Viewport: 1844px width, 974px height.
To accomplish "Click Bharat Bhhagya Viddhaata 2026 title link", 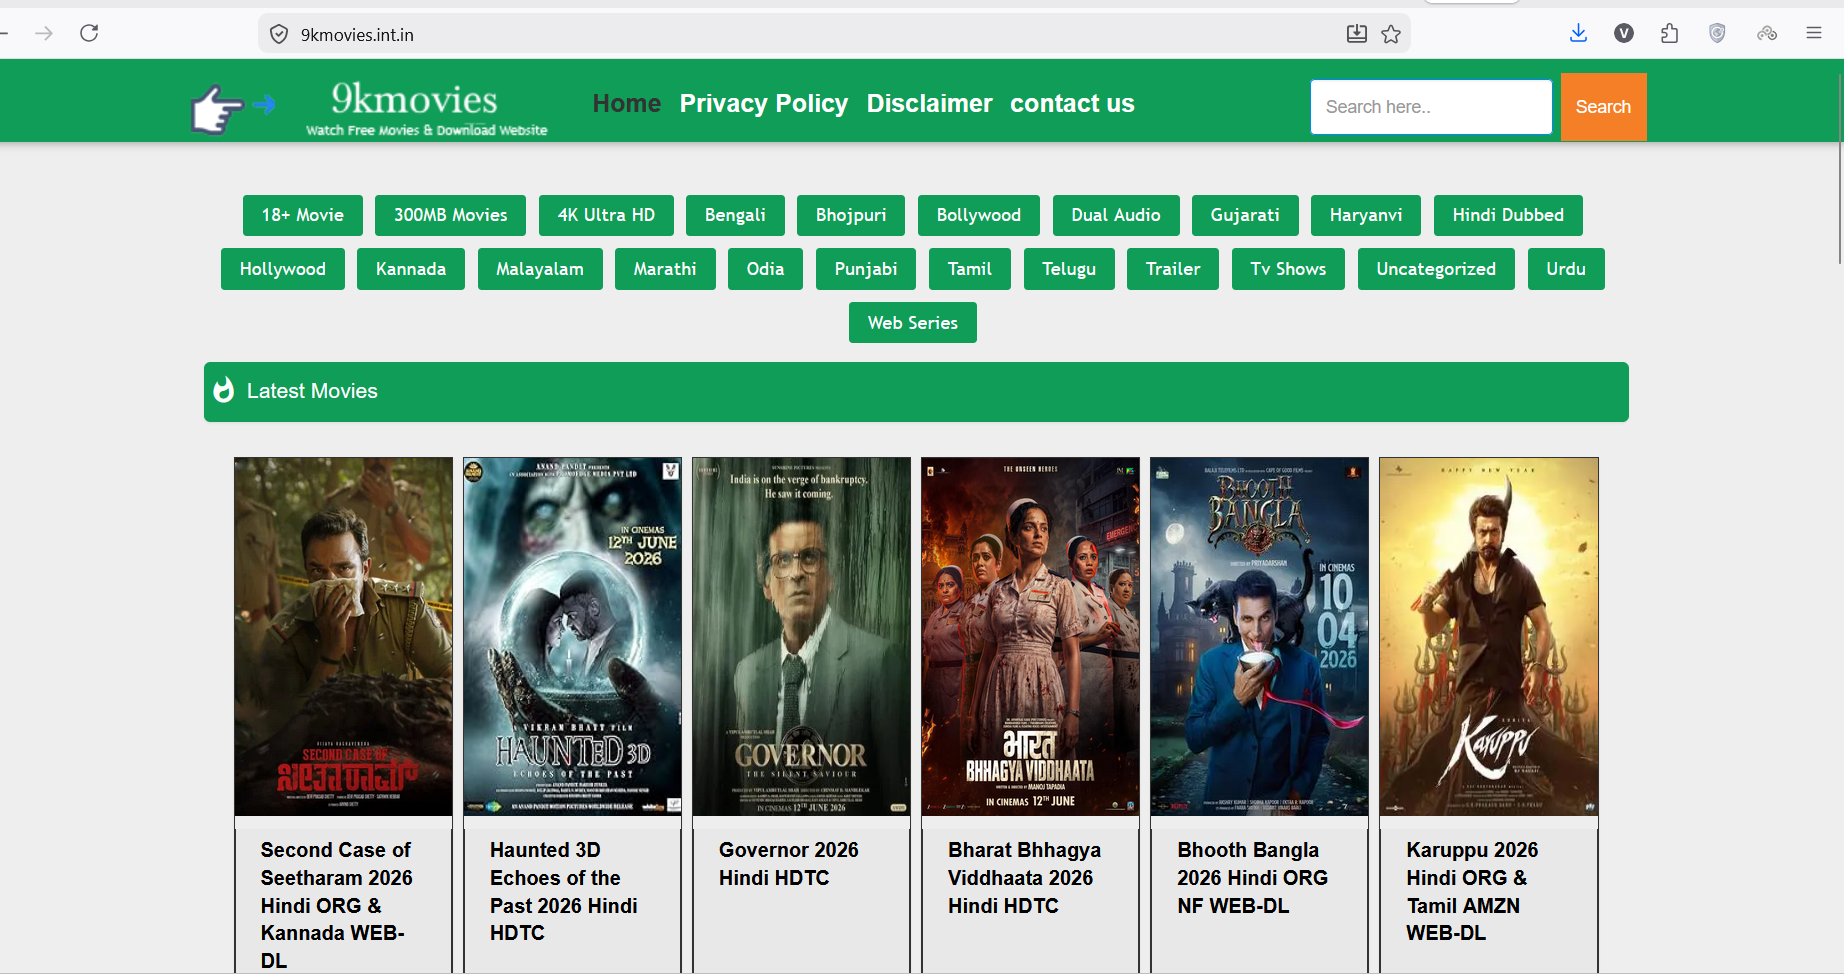I will click(1024, 877).
